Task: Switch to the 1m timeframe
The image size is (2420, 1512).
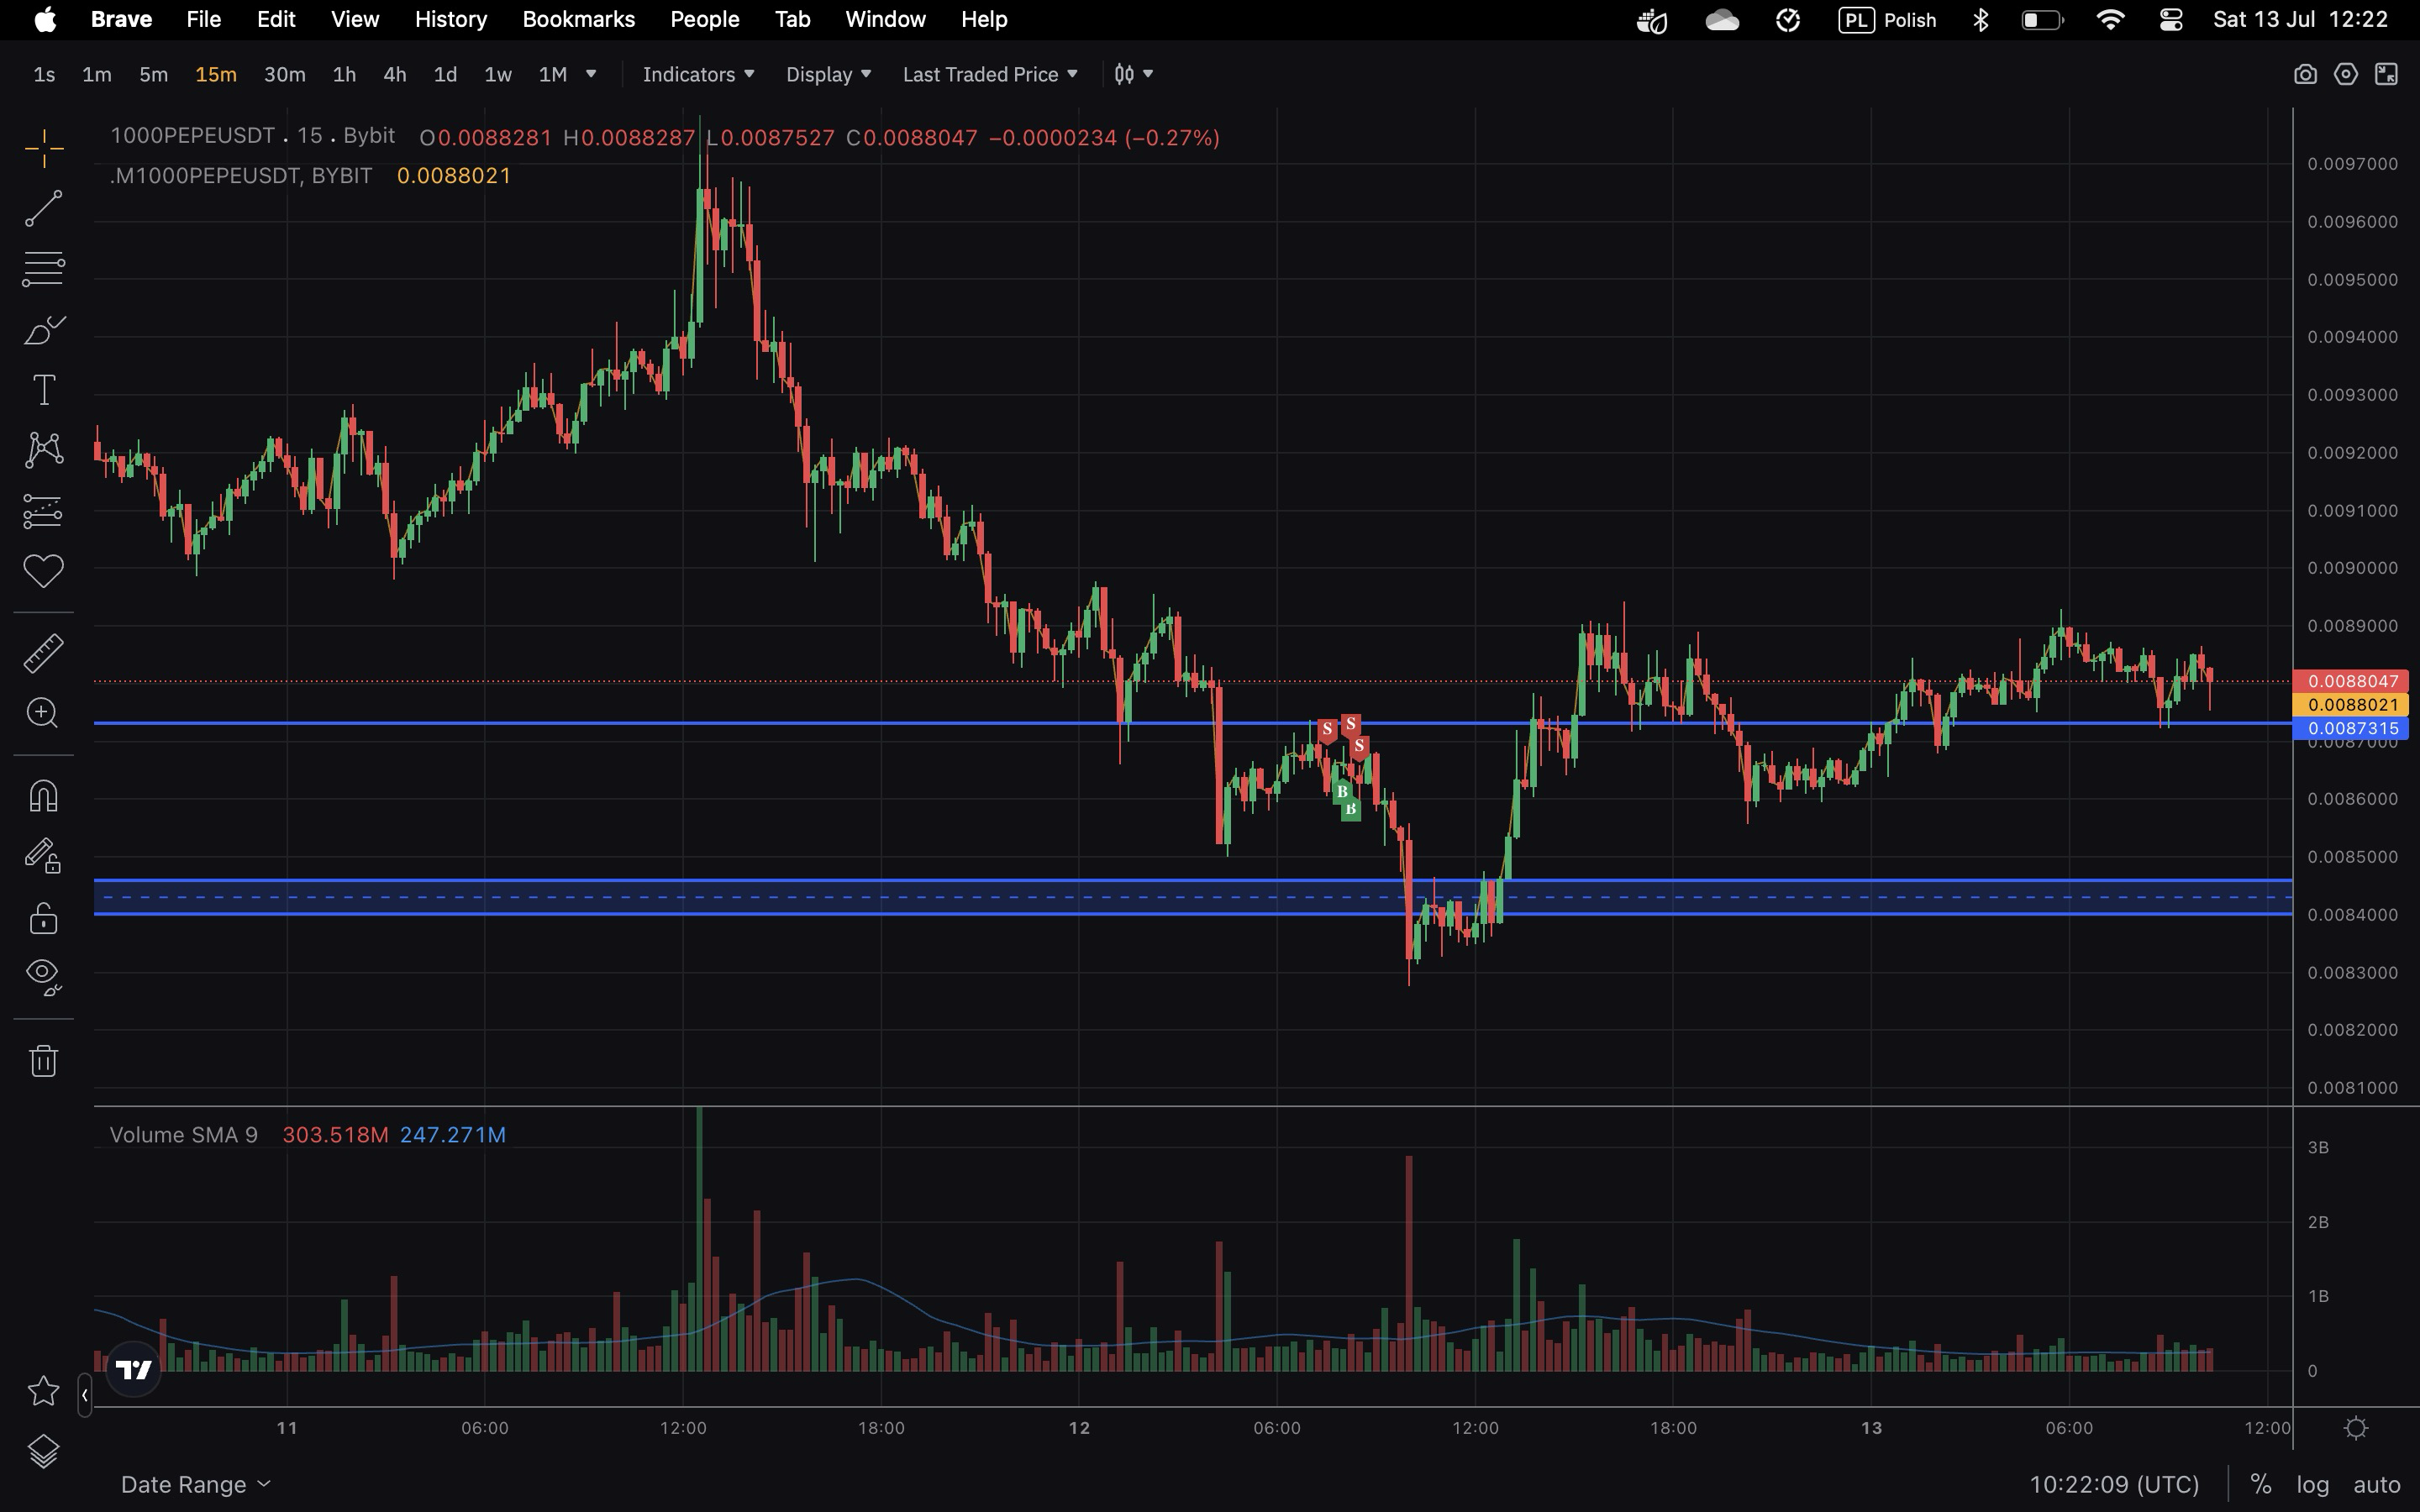Action: [x=97, y=74]
